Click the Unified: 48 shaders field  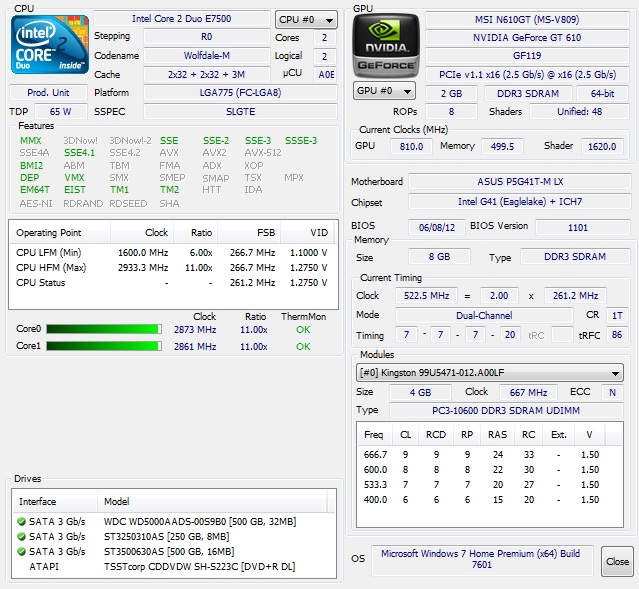[x=580, y=111]
